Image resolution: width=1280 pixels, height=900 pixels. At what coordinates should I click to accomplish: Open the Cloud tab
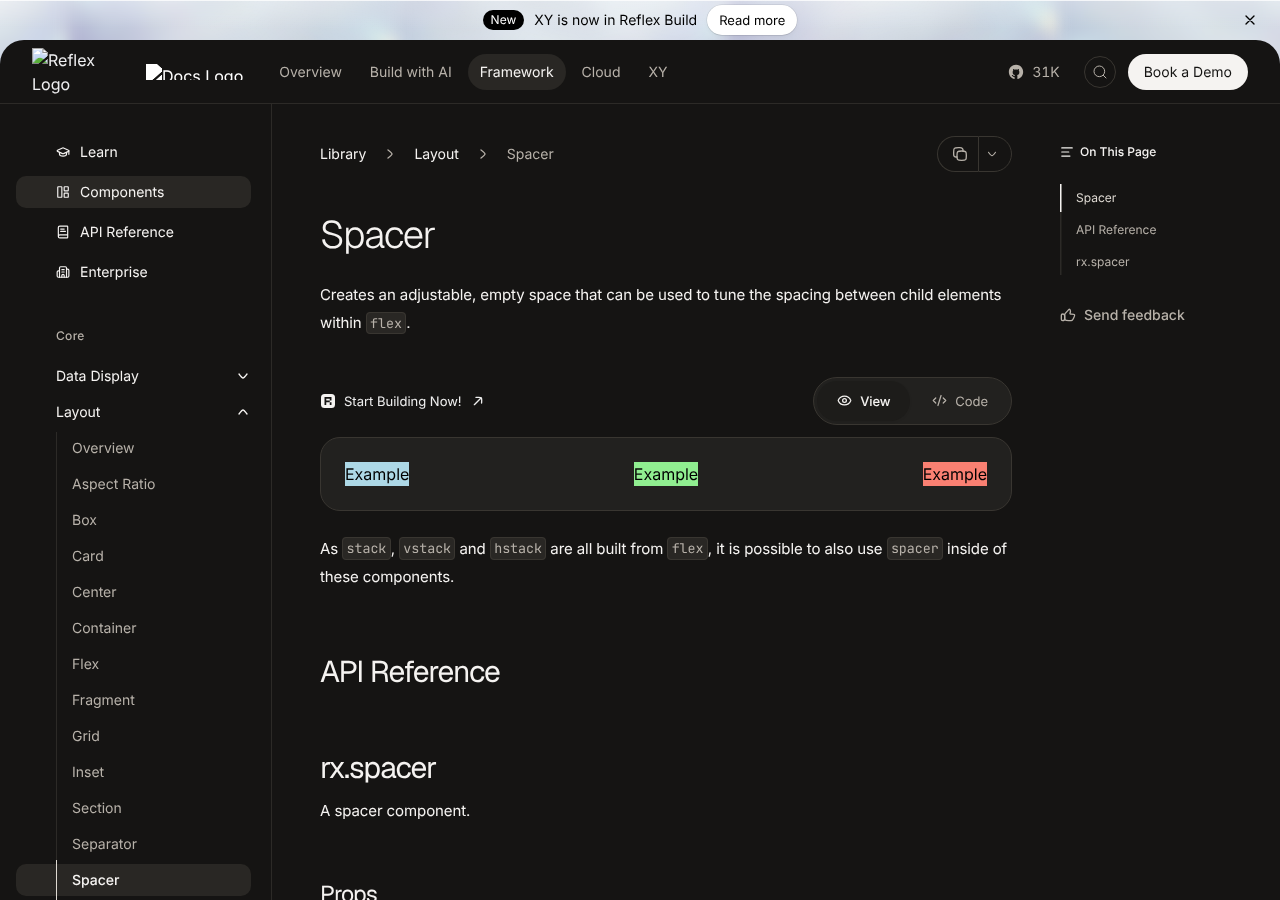click(601, 72)
